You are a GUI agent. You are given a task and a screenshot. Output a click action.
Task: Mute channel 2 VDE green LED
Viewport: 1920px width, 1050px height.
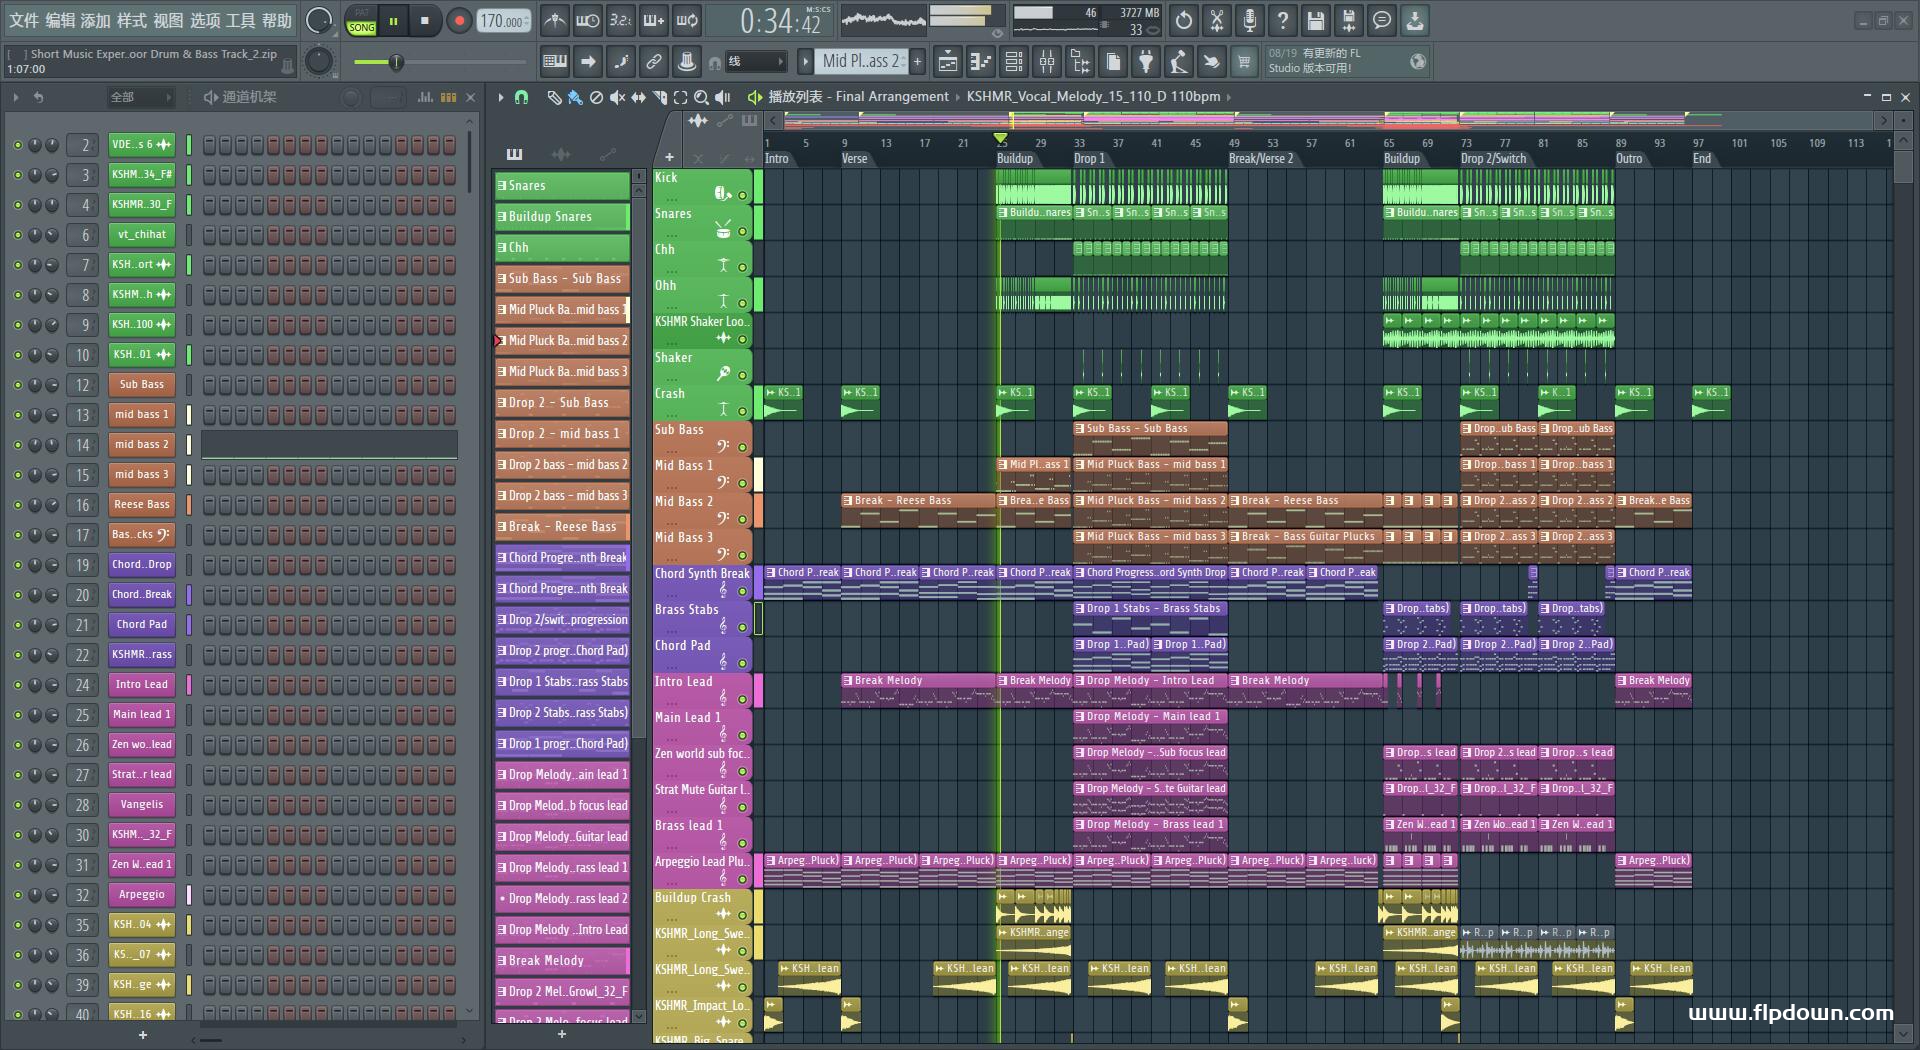(17, 145)
